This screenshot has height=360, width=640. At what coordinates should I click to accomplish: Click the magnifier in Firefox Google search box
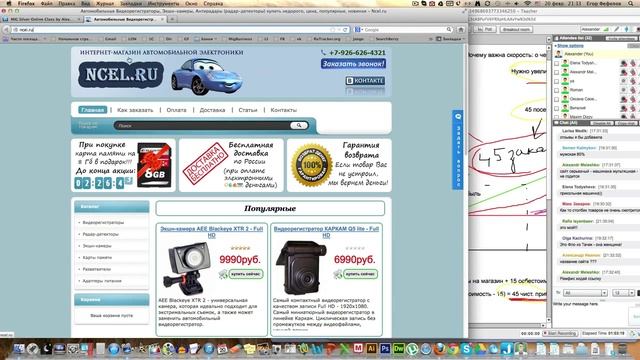[449, 30]
